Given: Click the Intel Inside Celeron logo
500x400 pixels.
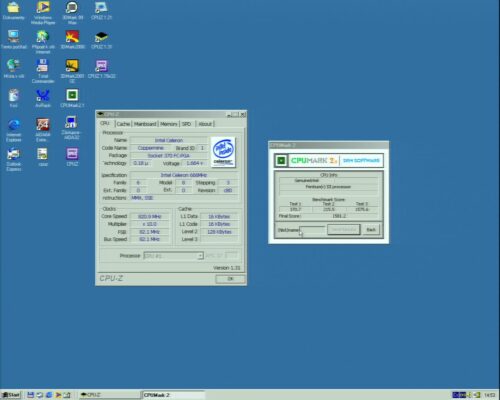Looking at the screenshot, I should (223, 152).
